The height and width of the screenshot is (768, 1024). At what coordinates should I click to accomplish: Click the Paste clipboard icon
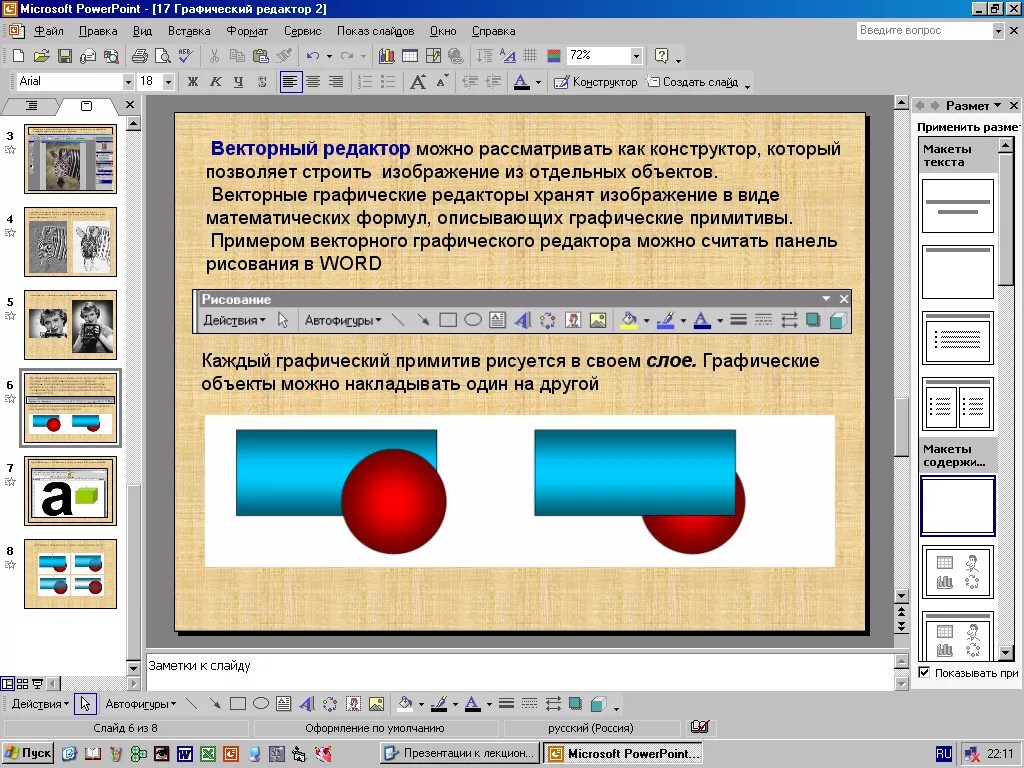pyautogui.click(x=261, y=56)
